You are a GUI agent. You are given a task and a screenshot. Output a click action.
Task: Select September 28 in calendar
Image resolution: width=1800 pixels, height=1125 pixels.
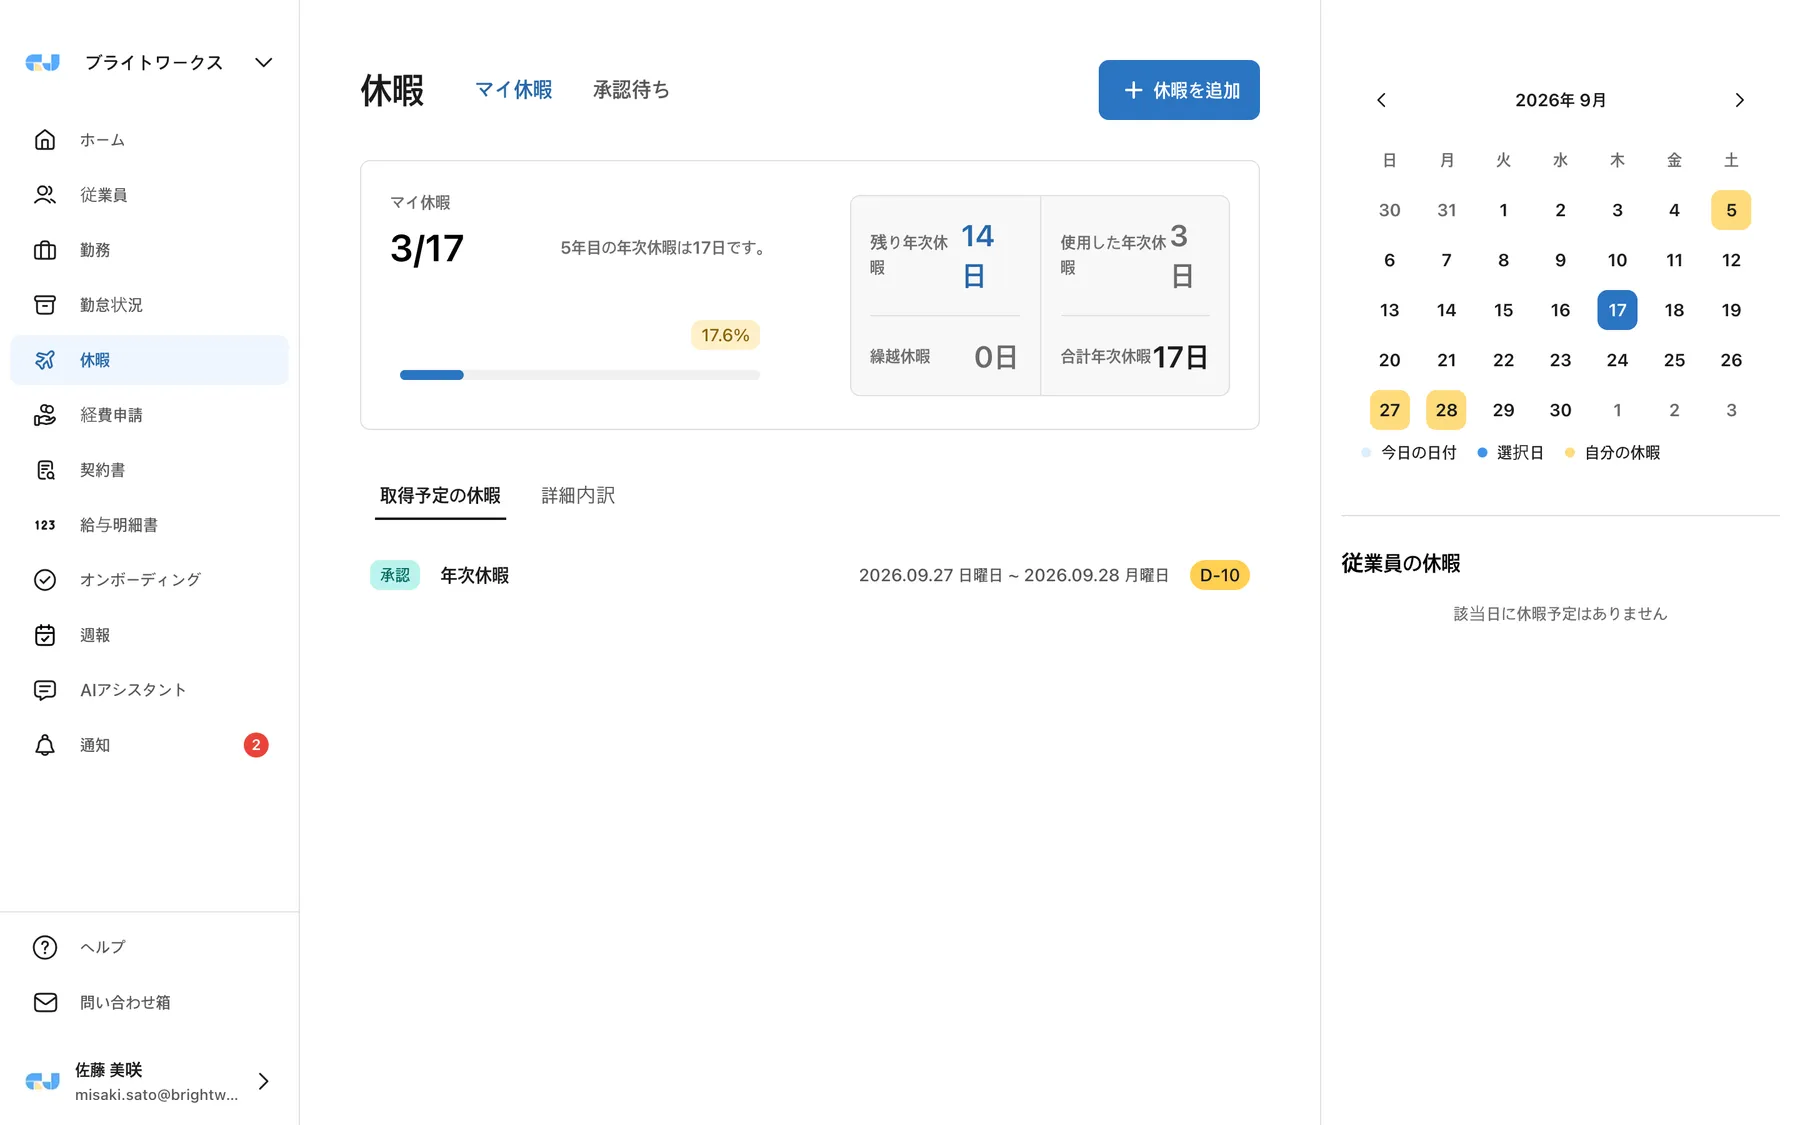pos(1446,410)
